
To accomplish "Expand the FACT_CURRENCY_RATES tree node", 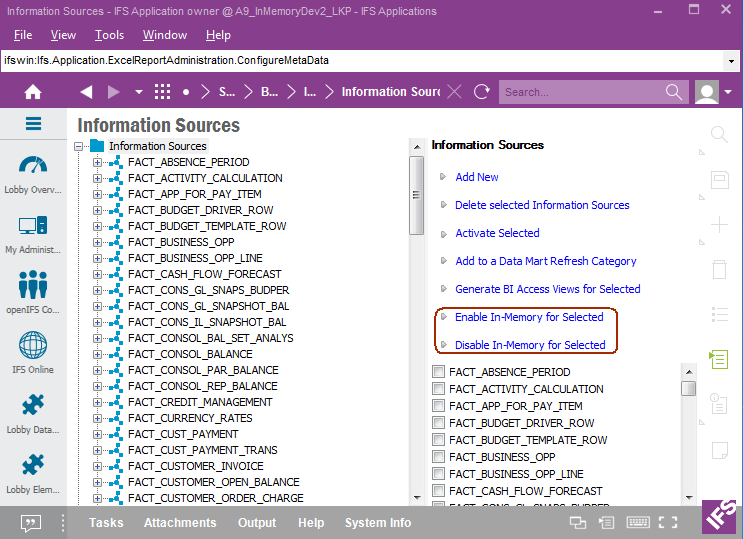I will click(97, 418).
